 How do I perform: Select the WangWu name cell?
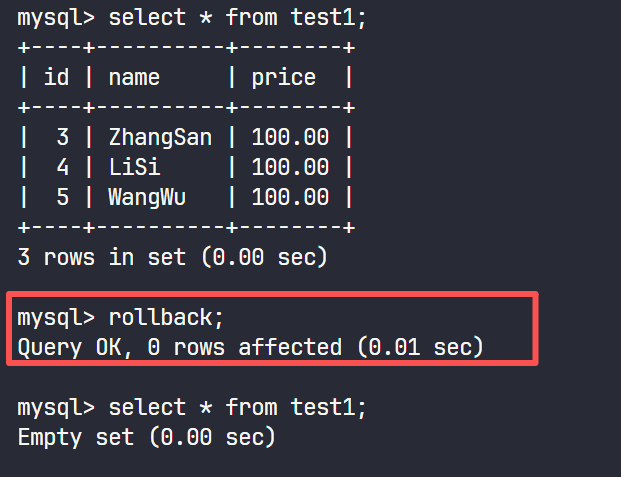[x=147, y=197]
